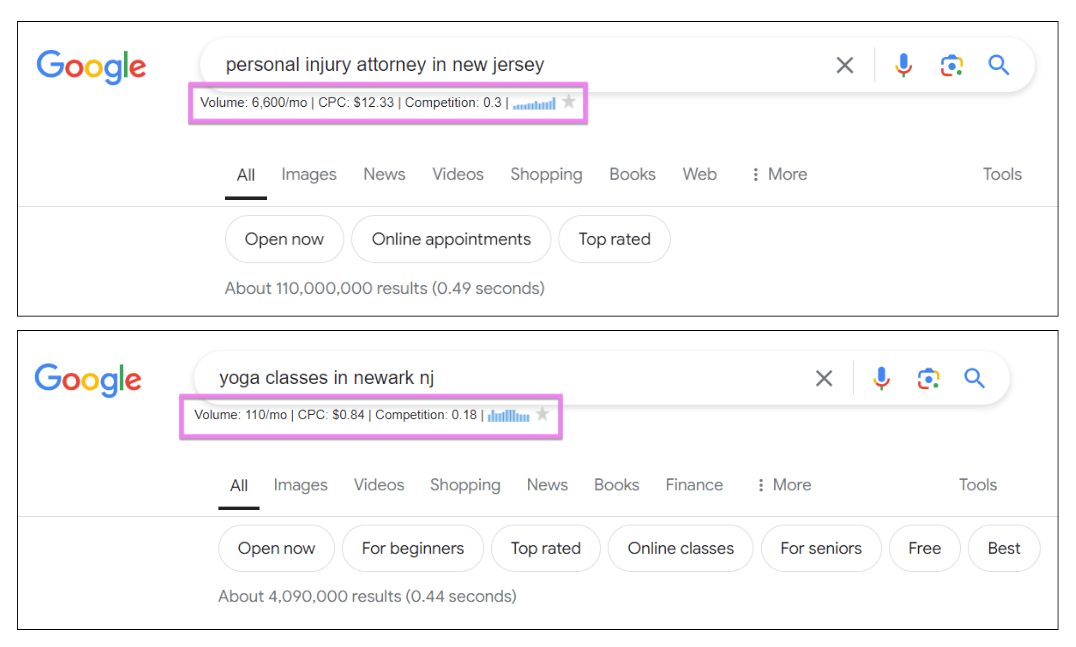Expand More menu next to Finance tab
Screen dimensions: 1076x647
coord(782,485)
